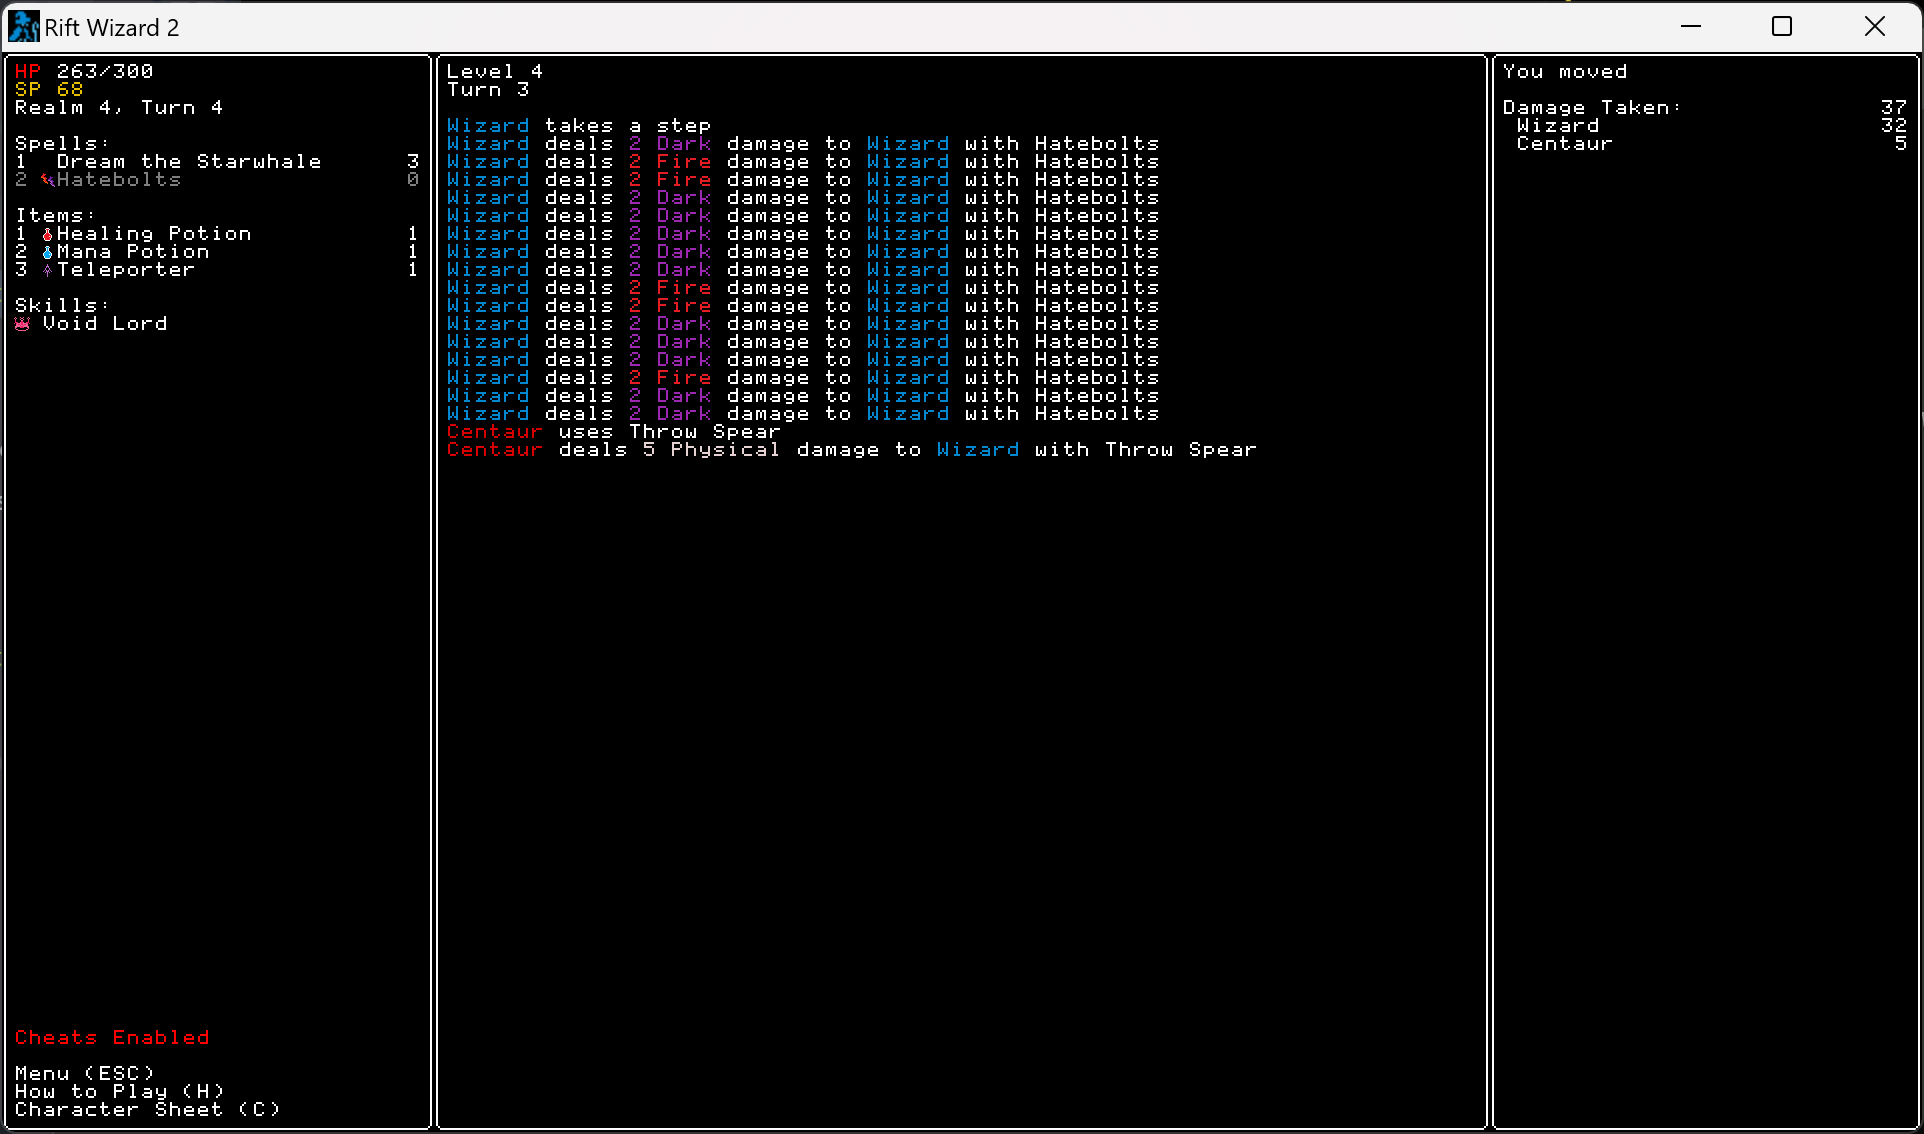Click the purple Teleporter item icon
The image size is (1924, 1134).
[47, 270]
